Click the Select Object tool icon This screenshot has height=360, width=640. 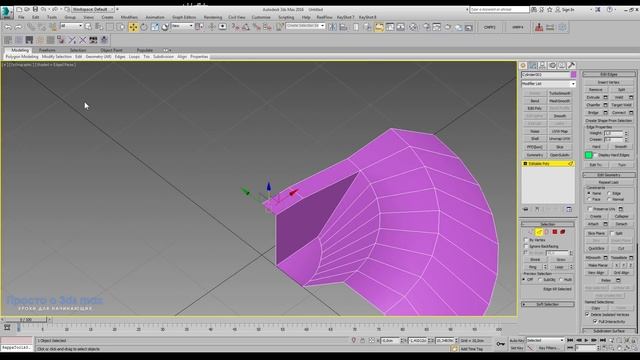pyautogui.click(x=88, y=27)
